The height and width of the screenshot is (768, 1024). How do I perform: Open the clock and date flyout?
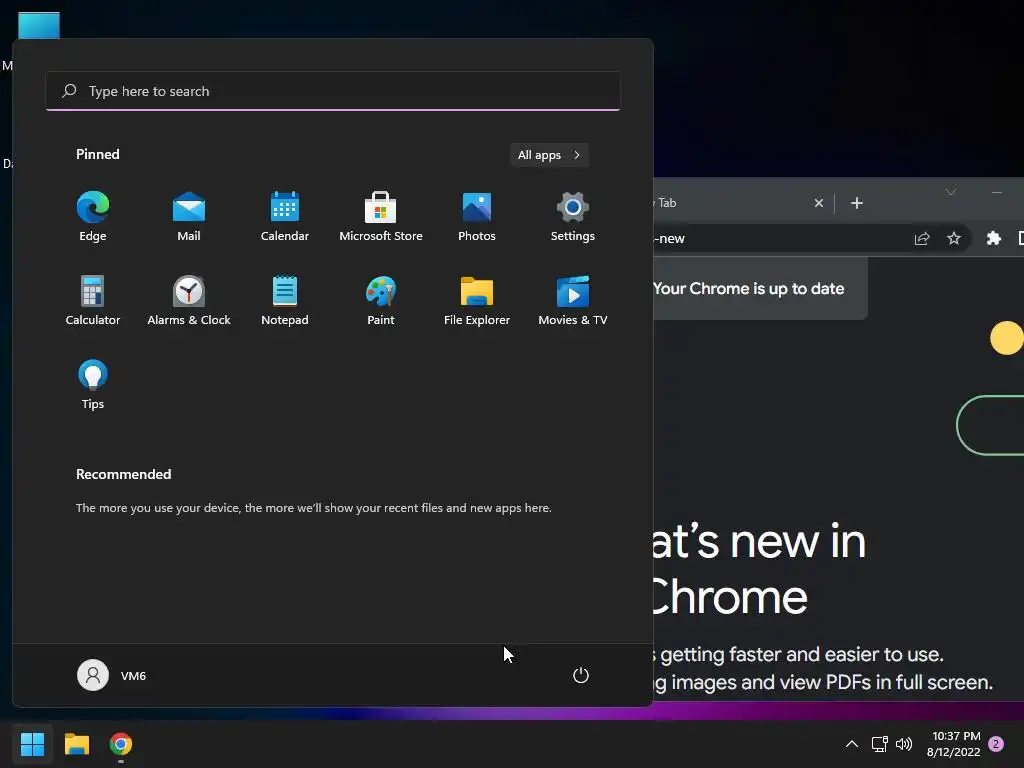(953, 744)
